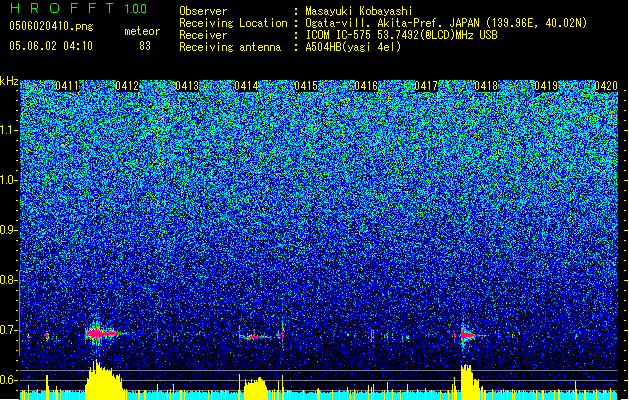
Task: Click the 0411 time marker
Action: click(67, 86)
